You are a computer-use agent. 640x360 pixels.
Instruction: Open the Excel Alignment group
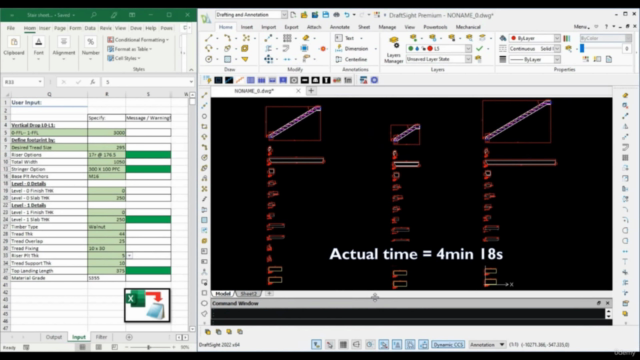click(64, 48)
